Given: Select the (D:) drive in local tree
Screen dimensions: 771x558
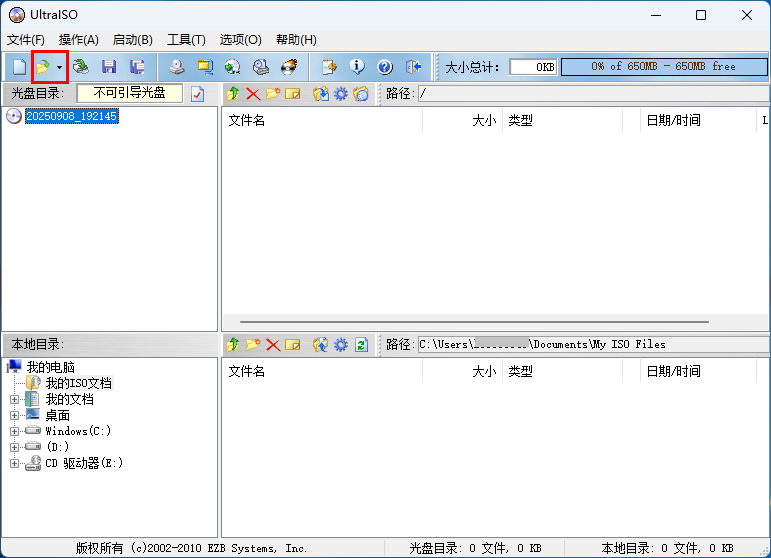Looking at the screenshot, I should pyautogui.click(x=58, y=447).
